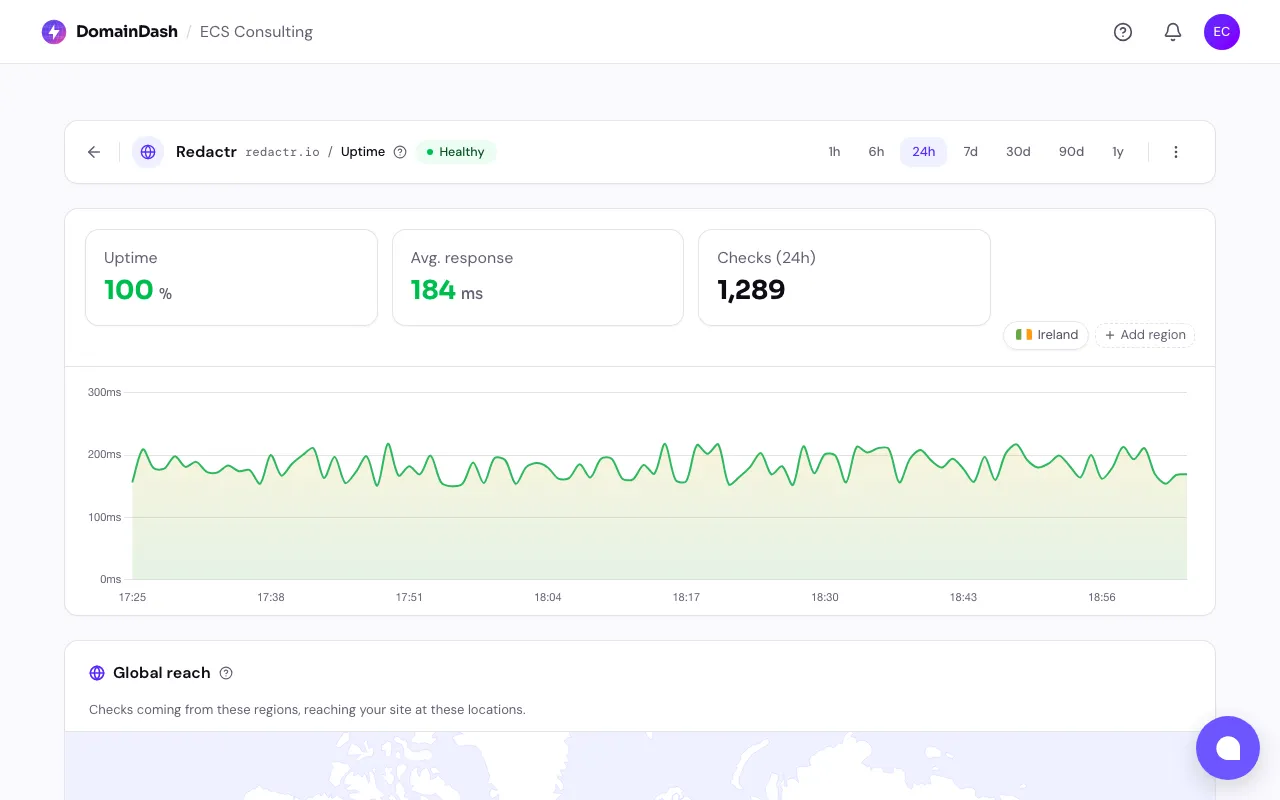Screen dimensions: 1280x800
Task: Open ECS Consulting workspace breadcrumb
Action: click(x=256, y=32)
